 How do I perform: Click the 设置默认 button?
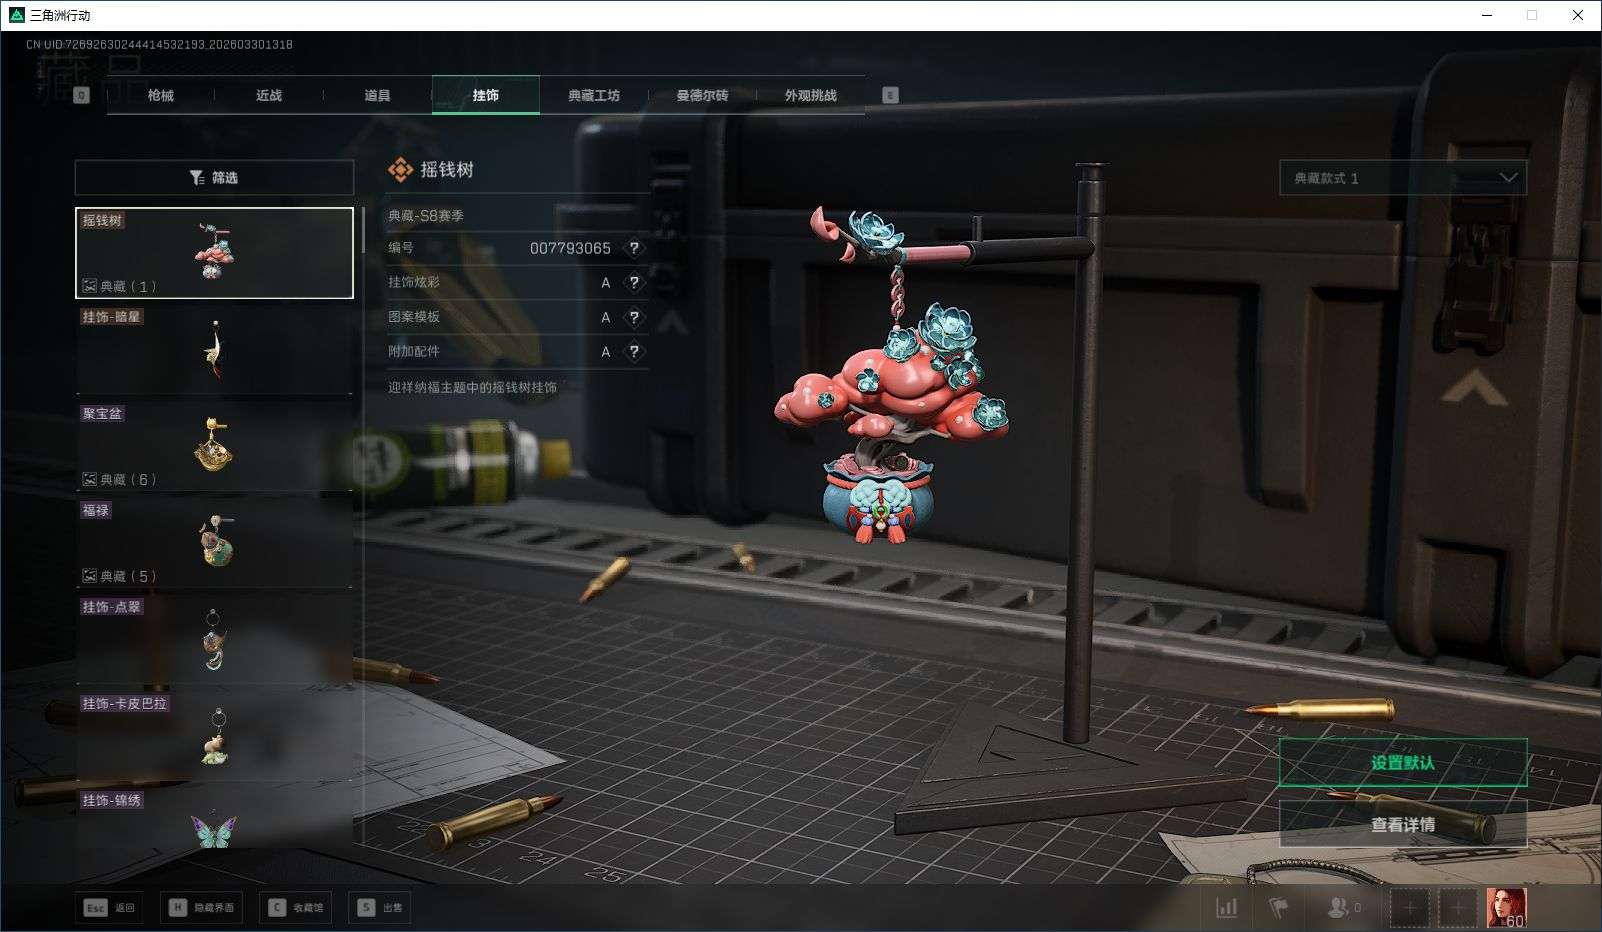[x=1402, y=763]
